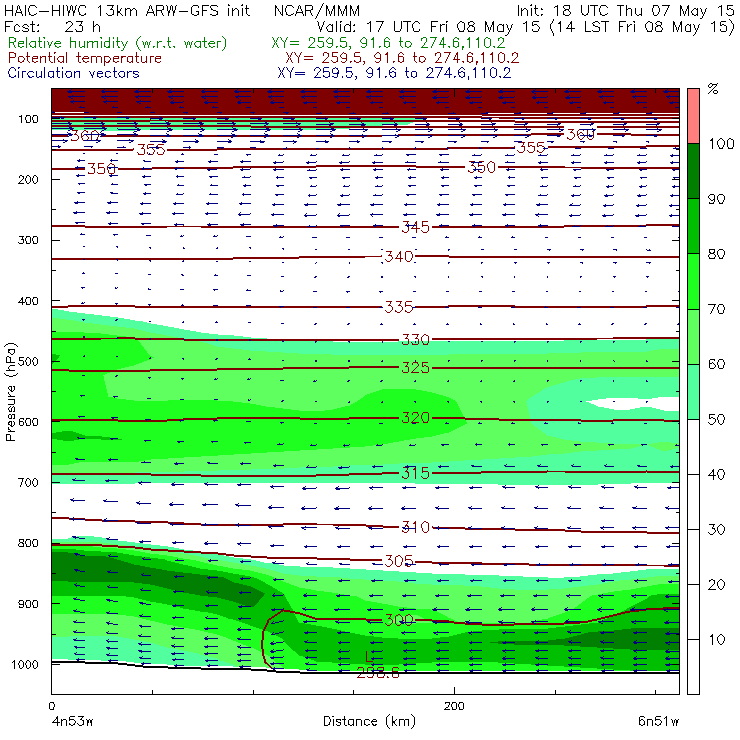Click the colorbar '%' unit label

(x=713, y=89)
